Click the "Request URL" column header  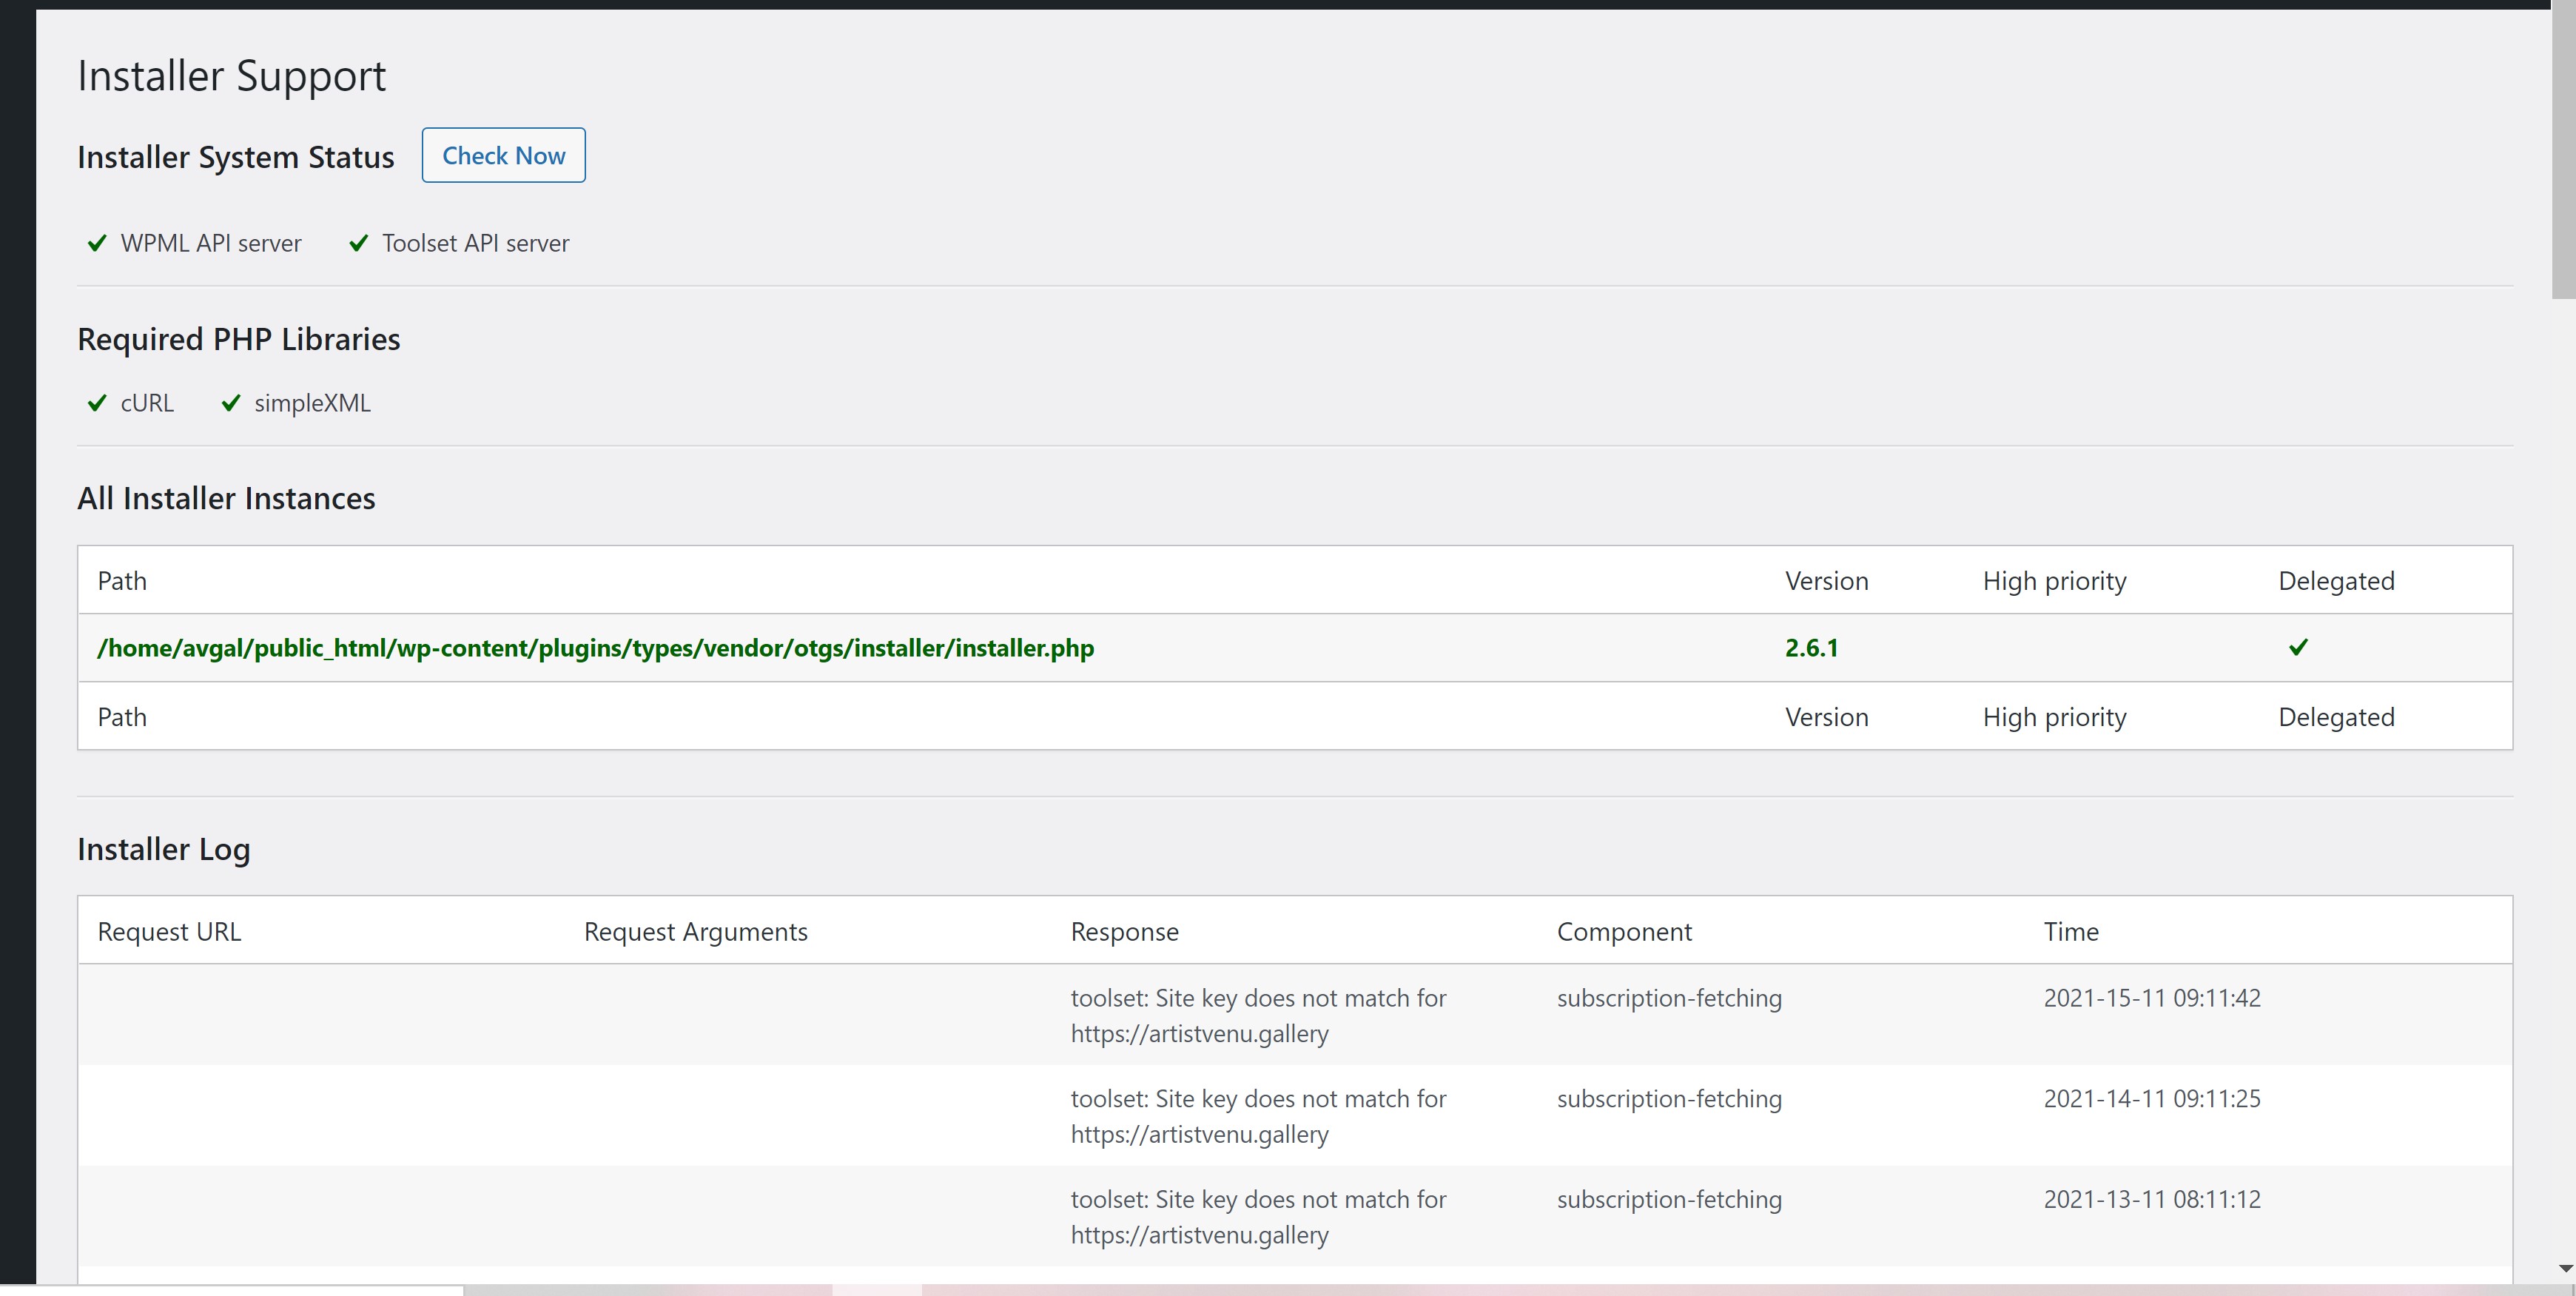pos(169,931)
